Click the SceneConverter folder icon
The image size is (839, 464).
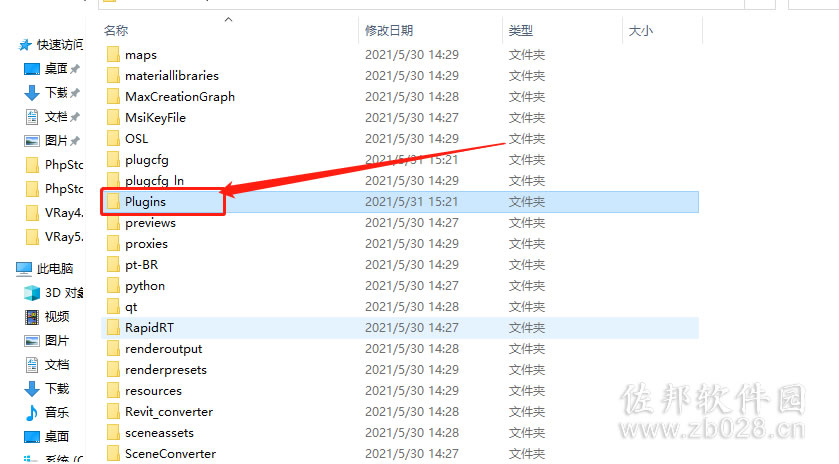pos(113,454)
